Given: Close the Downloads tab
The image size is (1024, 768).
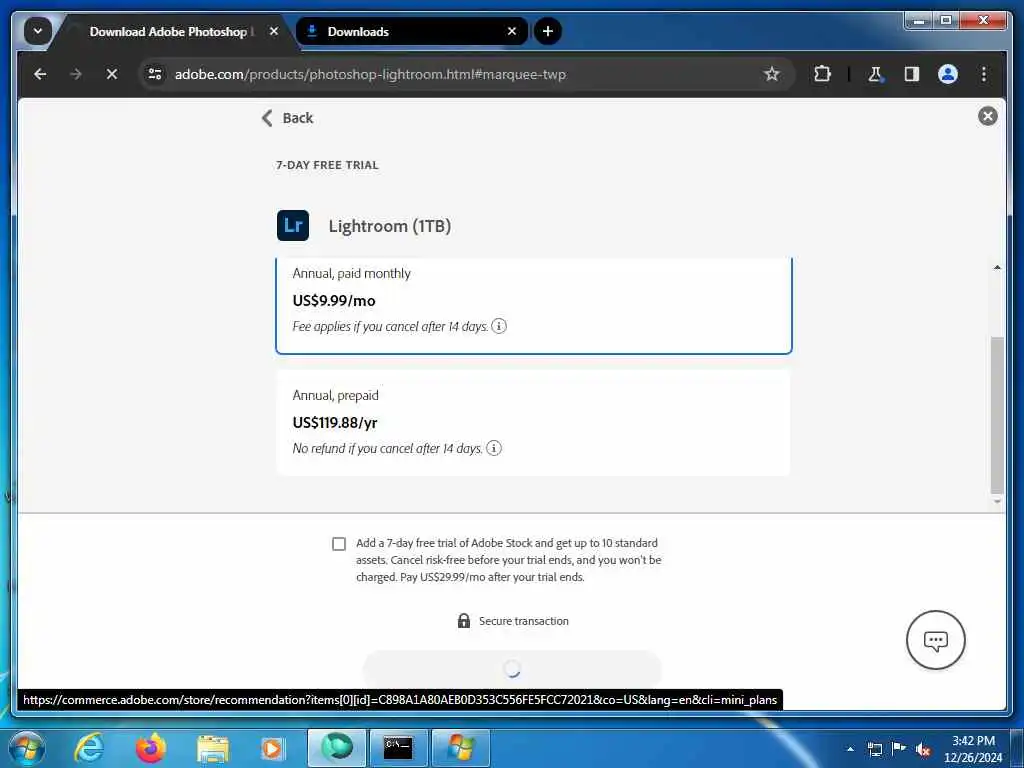Looking at the screenshot, I should coord(512,31).
